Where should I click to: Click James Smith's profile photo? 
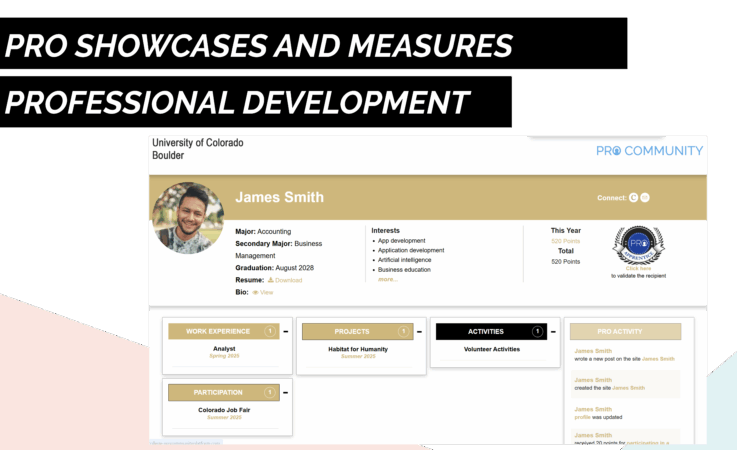(187, 218)
